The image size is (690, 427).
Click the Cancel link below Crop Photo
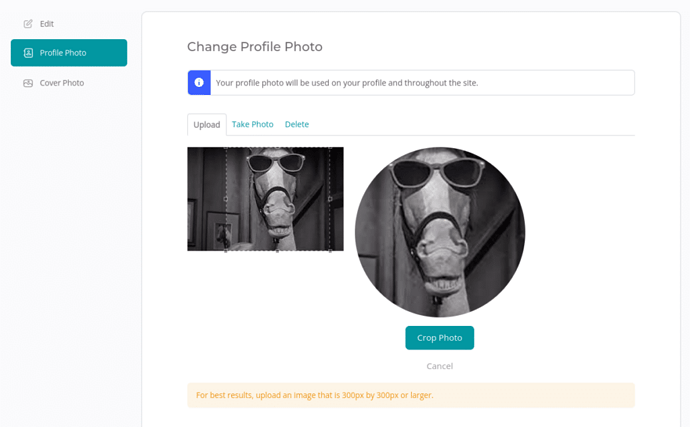[x=439, y=366]
